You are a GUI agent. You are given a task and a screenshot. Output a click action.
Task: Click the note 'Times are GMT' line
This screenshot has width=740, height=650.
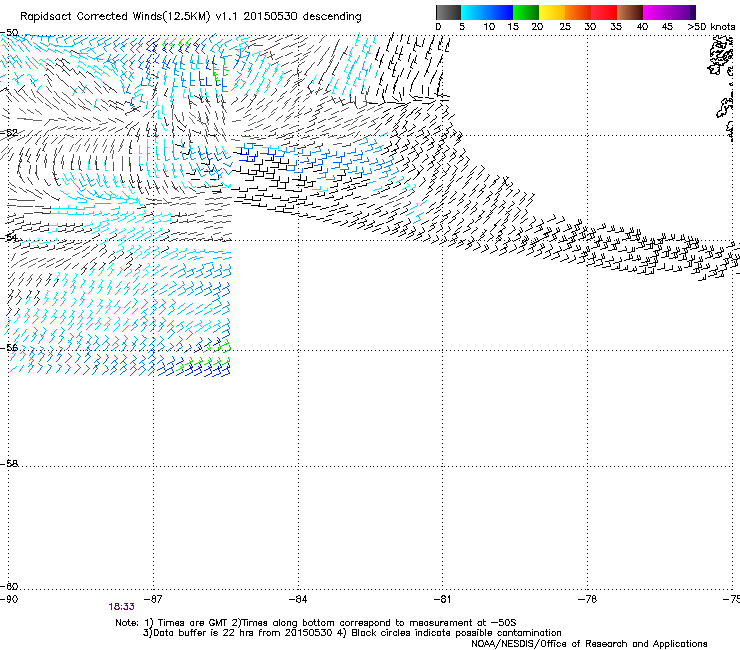click(315, 623)
